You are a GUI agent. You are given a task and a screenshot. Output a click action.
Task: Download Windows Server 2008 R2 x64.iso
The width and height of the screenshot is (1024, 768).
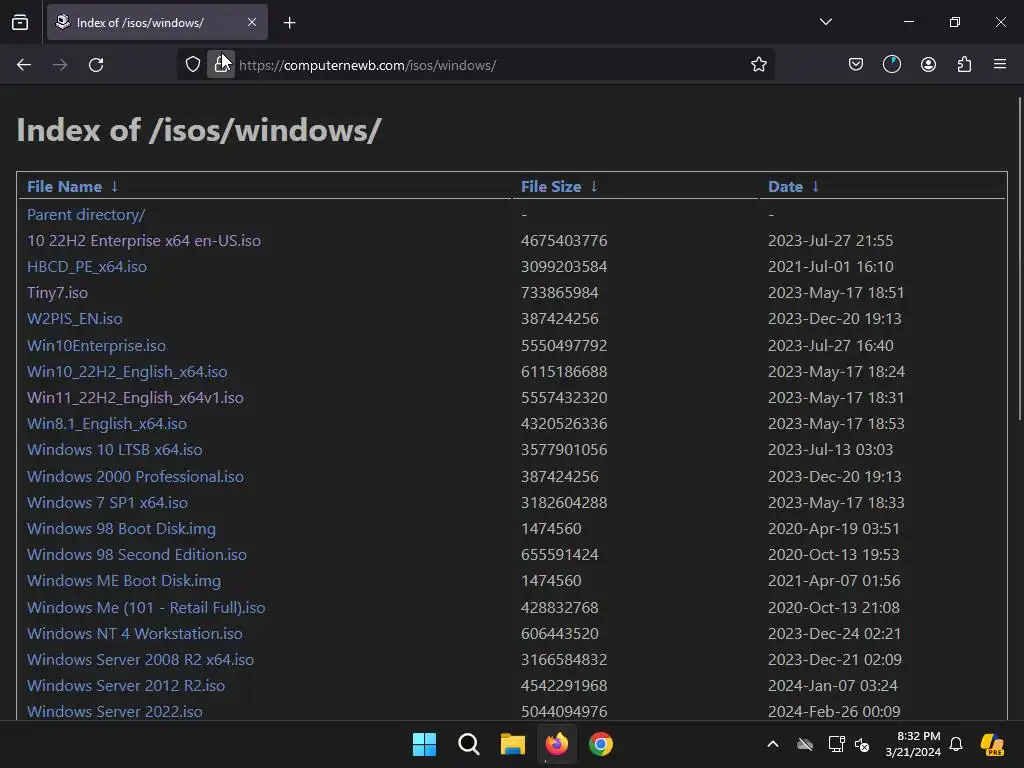[x=140, y=660]
